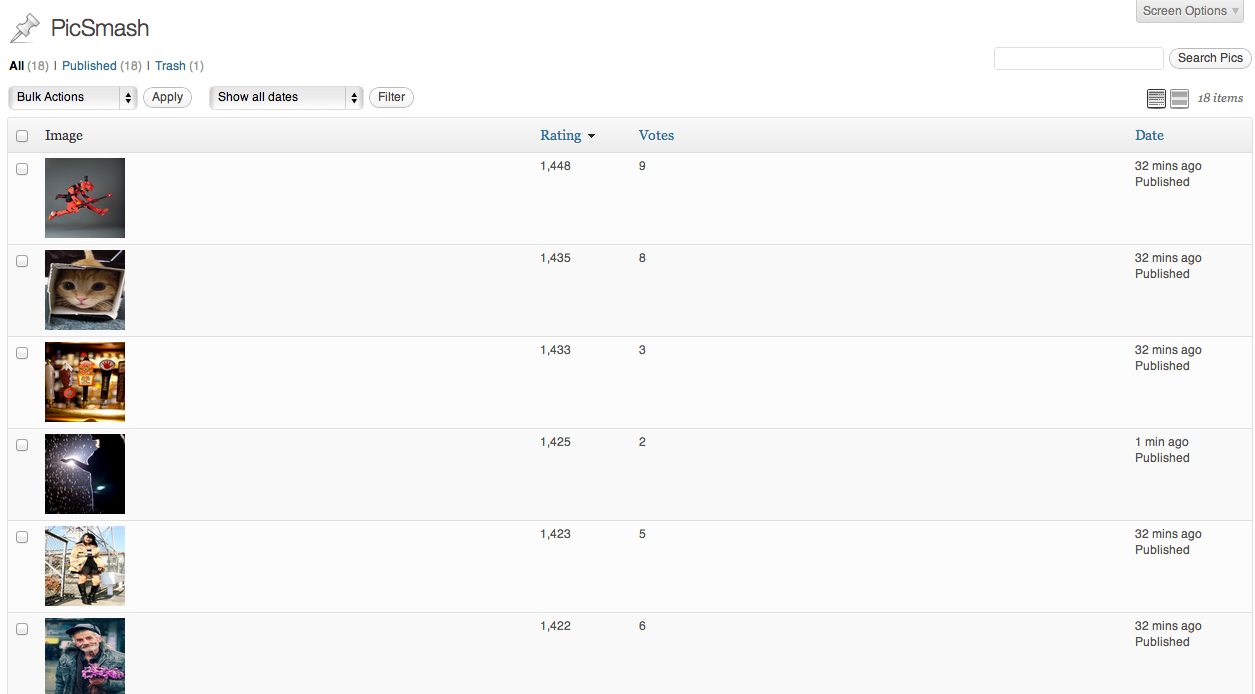This screenshot has height=694, width=1255.
Task: Open the dark night light thumbnail
Action: click(x=85, y=474)
